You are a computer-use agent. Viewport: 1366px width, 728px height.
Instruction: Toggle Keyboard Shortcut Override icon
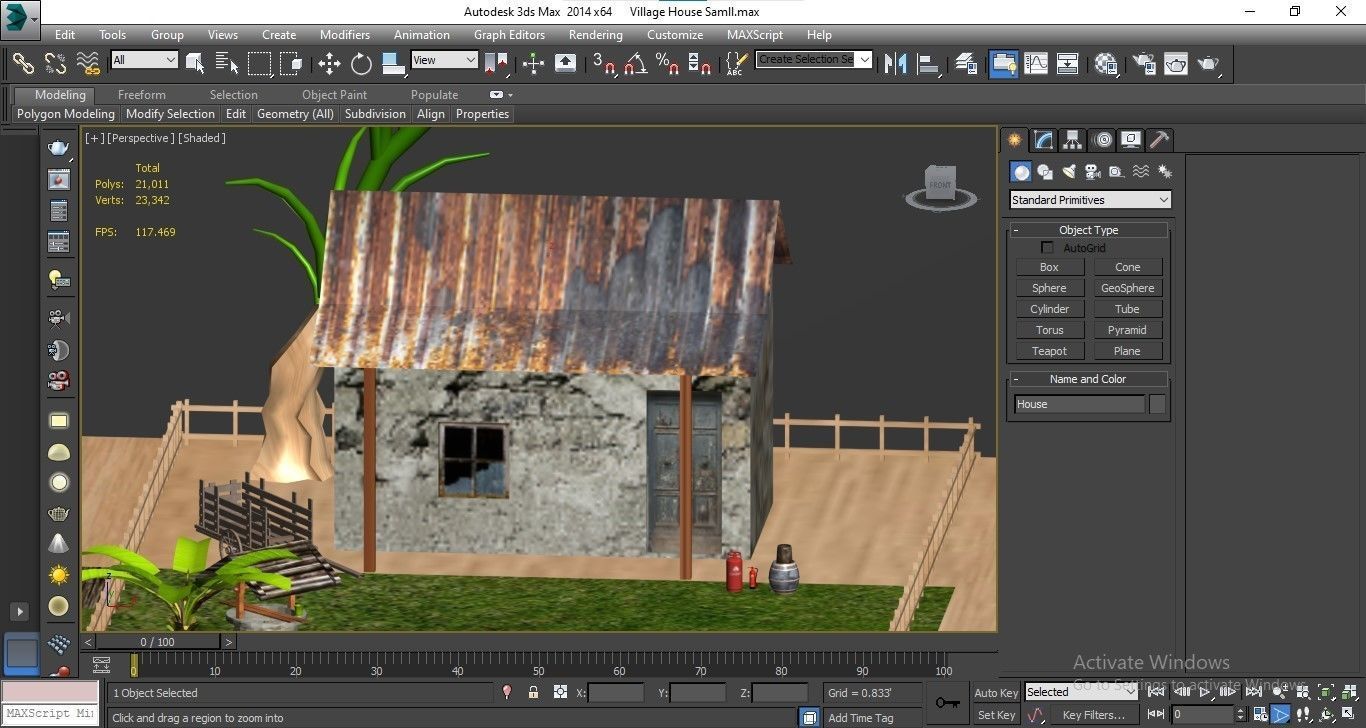(x=566, y=63)
